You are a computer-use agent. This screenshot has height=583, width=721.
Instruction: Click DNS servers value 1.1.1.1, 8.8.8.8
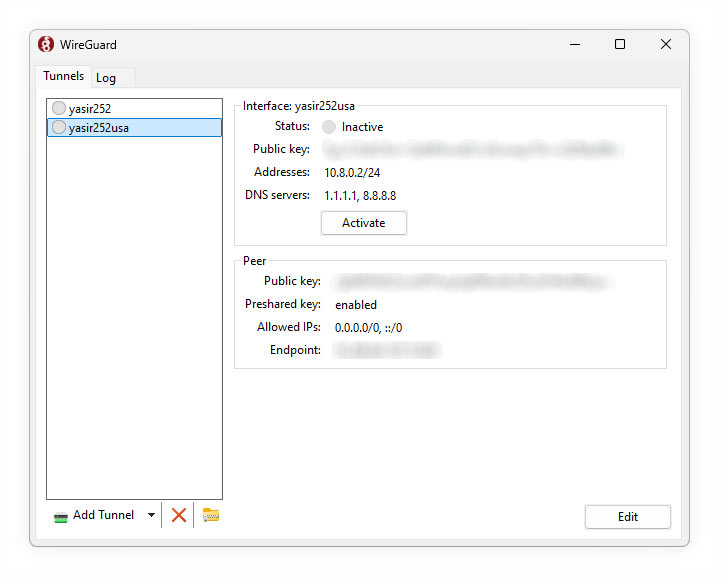click(x=360, y=196)
